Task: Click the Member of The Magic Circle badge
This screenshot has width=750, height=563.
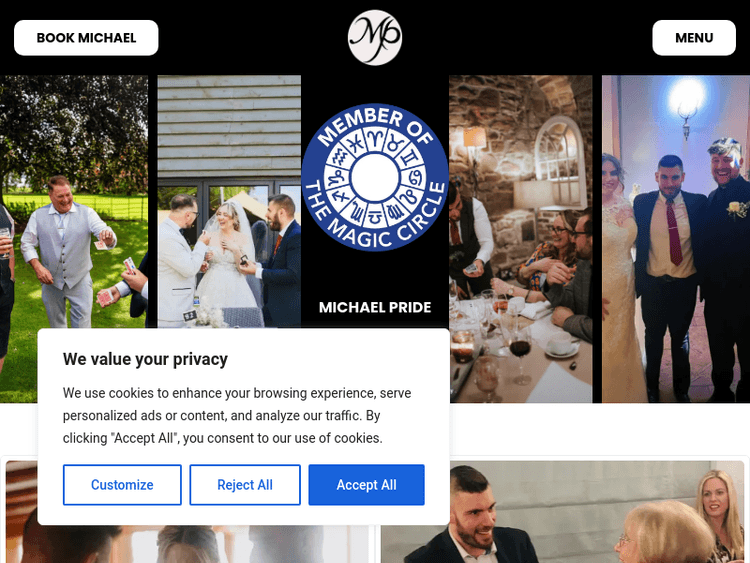Action: 375,177
